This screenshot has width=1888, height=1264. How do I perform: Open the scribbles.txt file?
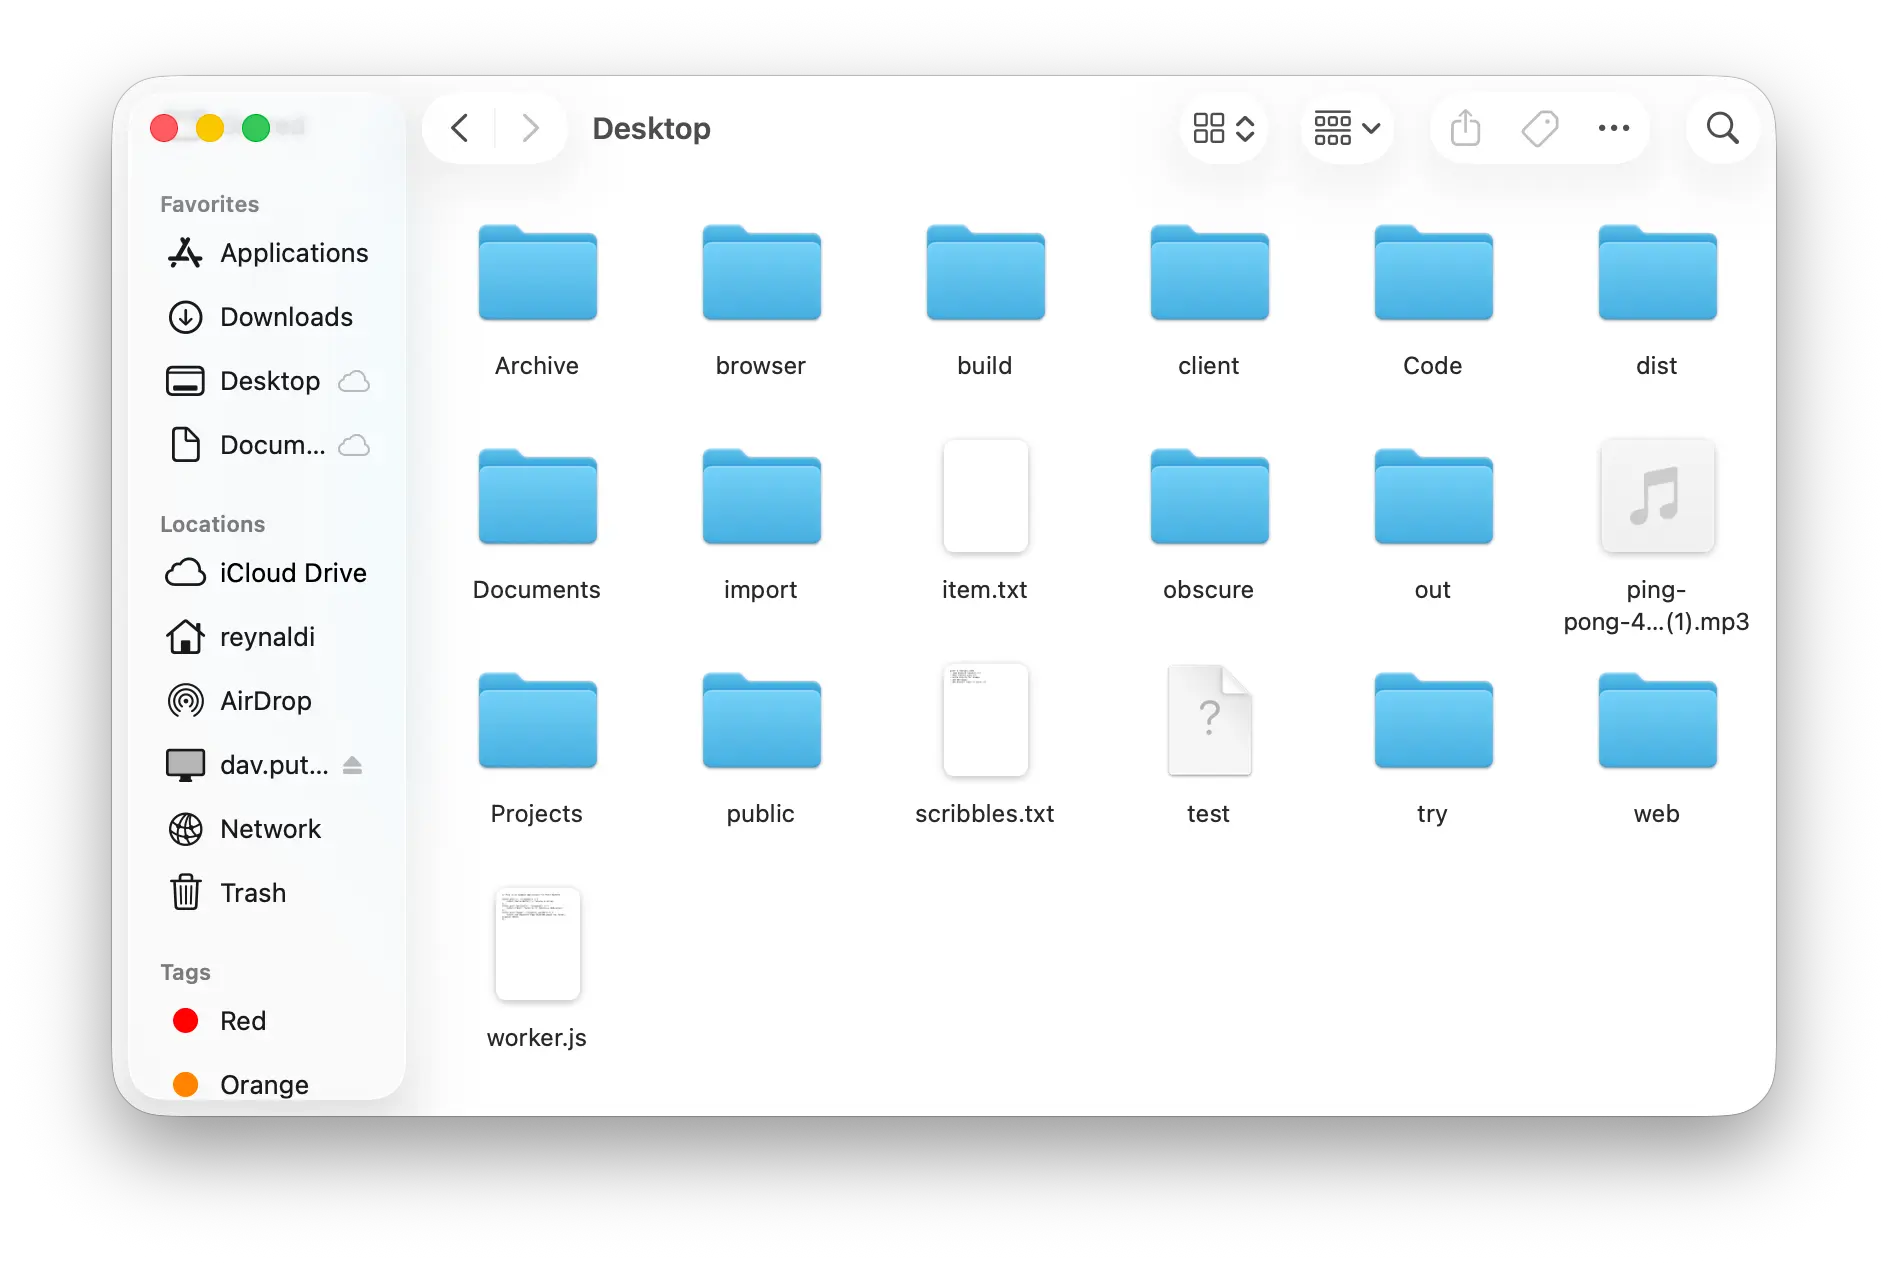tap(985, 721)
